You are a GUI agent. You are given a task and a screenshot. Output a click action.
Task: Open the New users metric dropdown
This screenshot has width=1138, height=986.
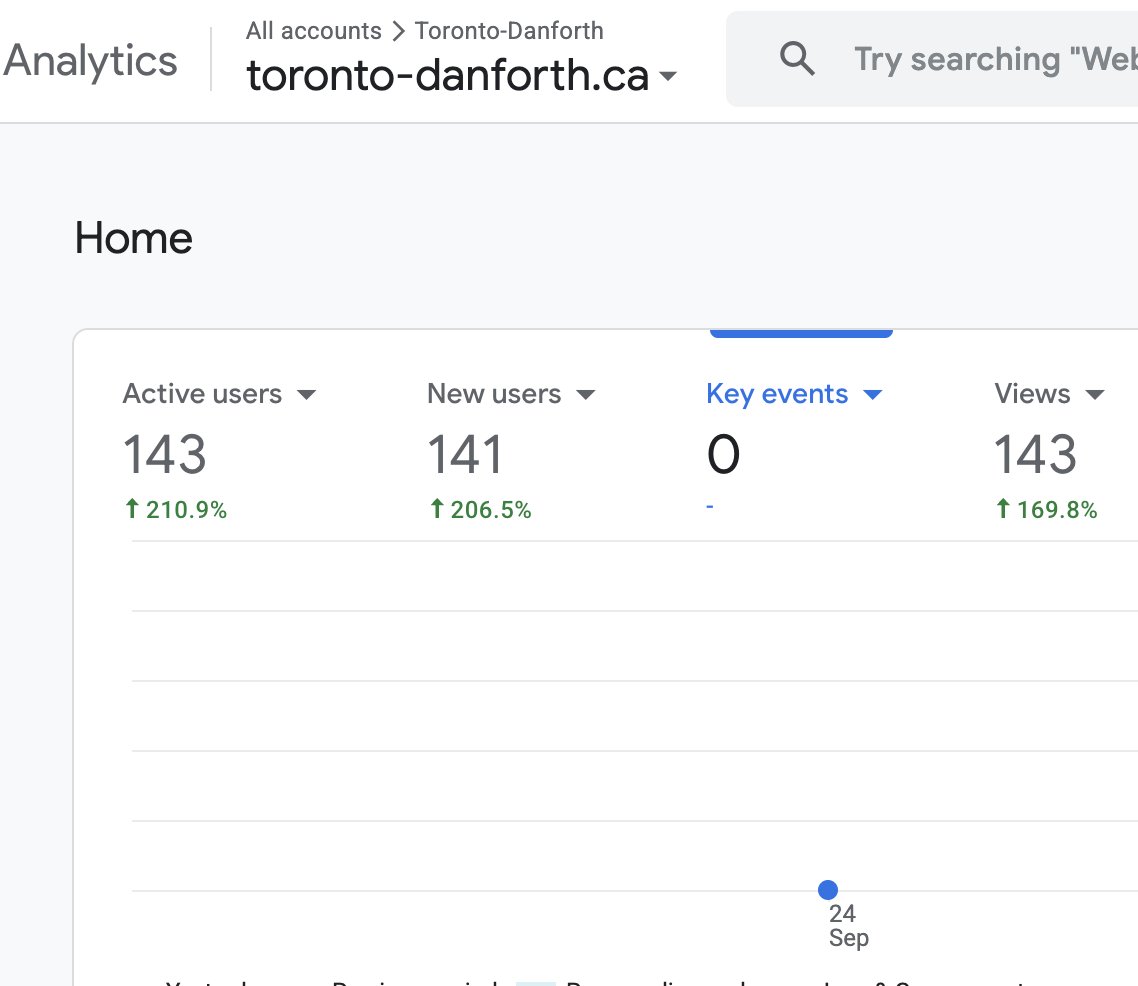point(586,395)
